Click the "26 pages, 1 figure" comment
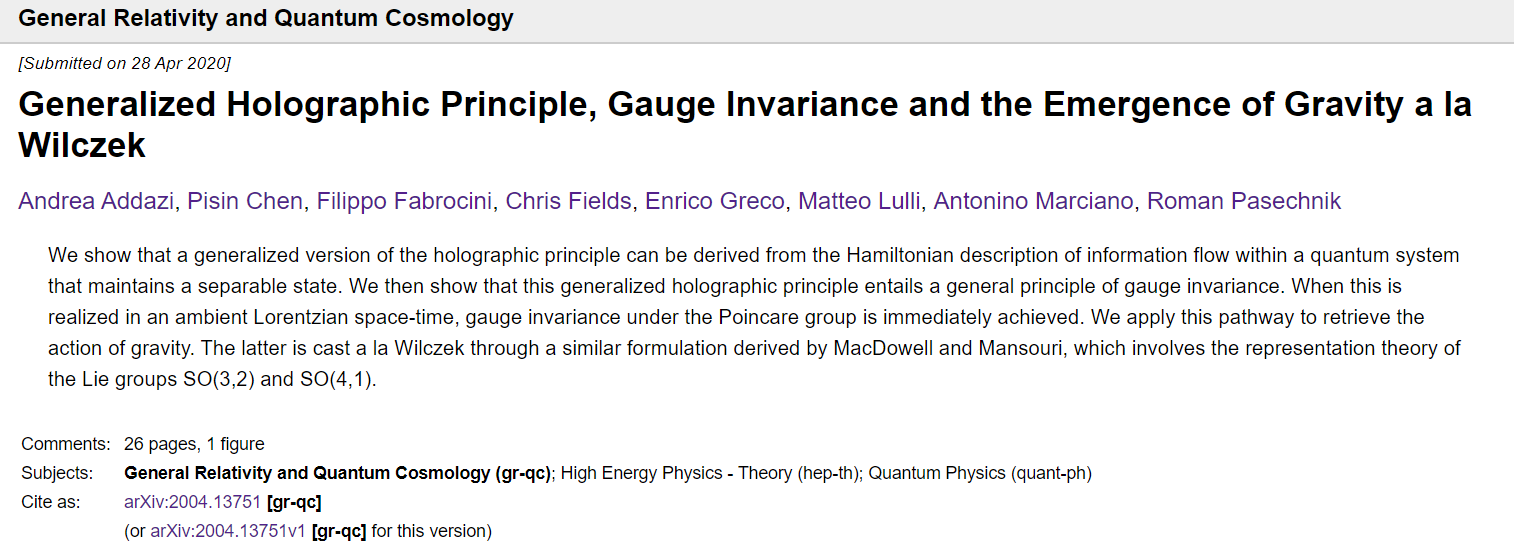This screenshot has height=555, width=1514. (194, 444)
